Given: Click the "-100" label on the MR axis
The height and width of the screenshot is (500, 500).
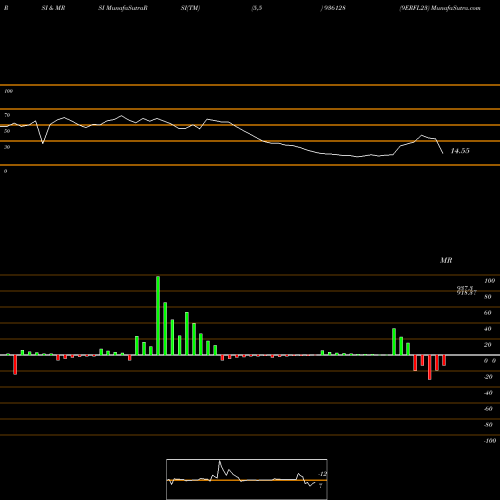Looking at the screenshot, I should [x=490, y=441].
